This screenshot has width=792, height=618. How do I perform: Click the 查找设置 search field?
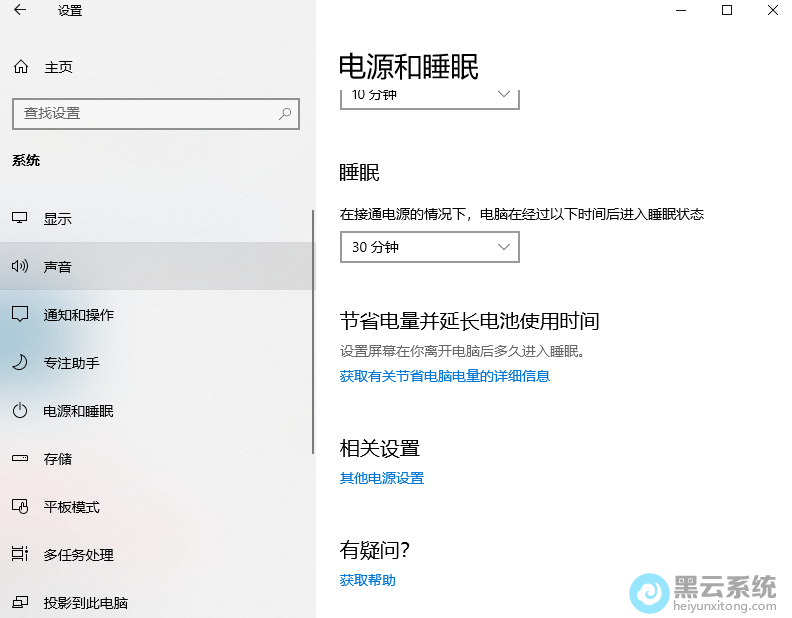[x=145, y=114]
